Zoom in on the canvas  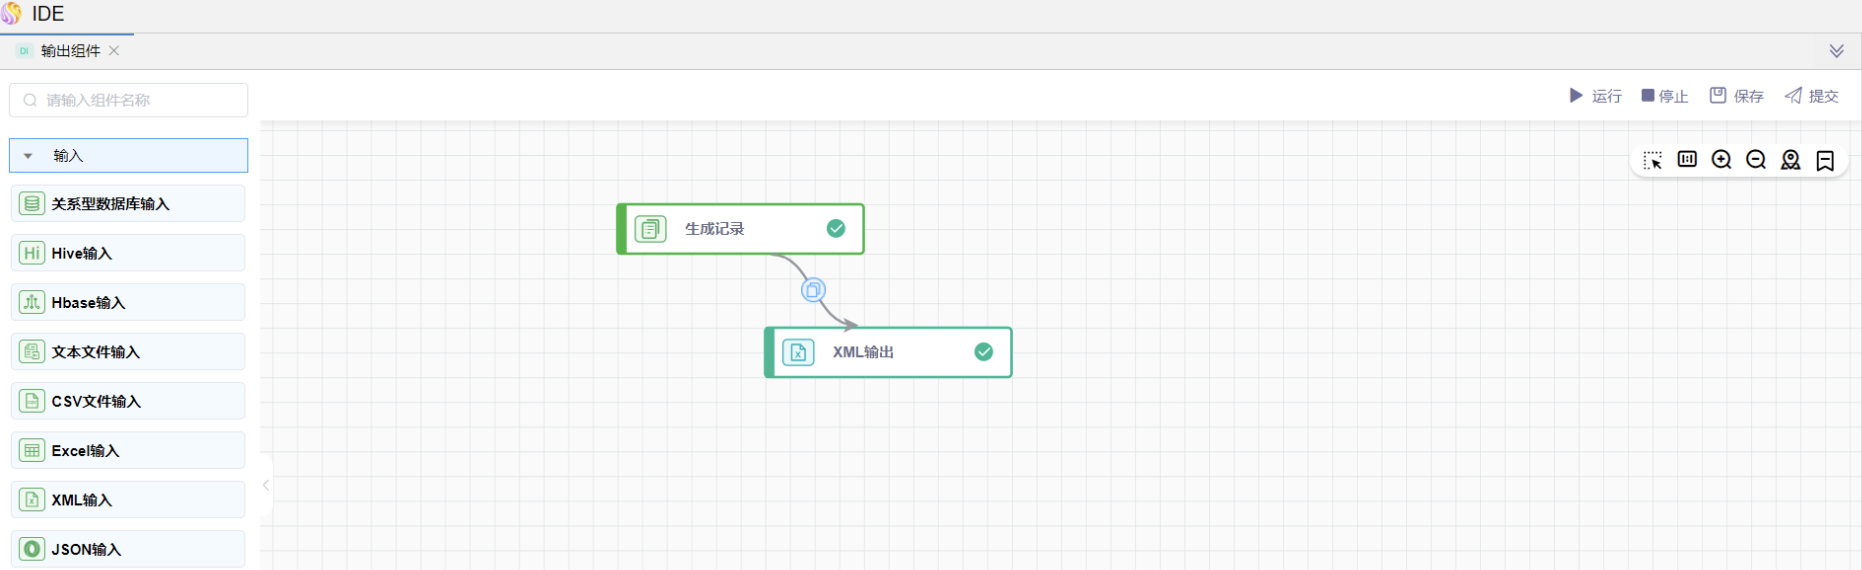point(1721,160)
